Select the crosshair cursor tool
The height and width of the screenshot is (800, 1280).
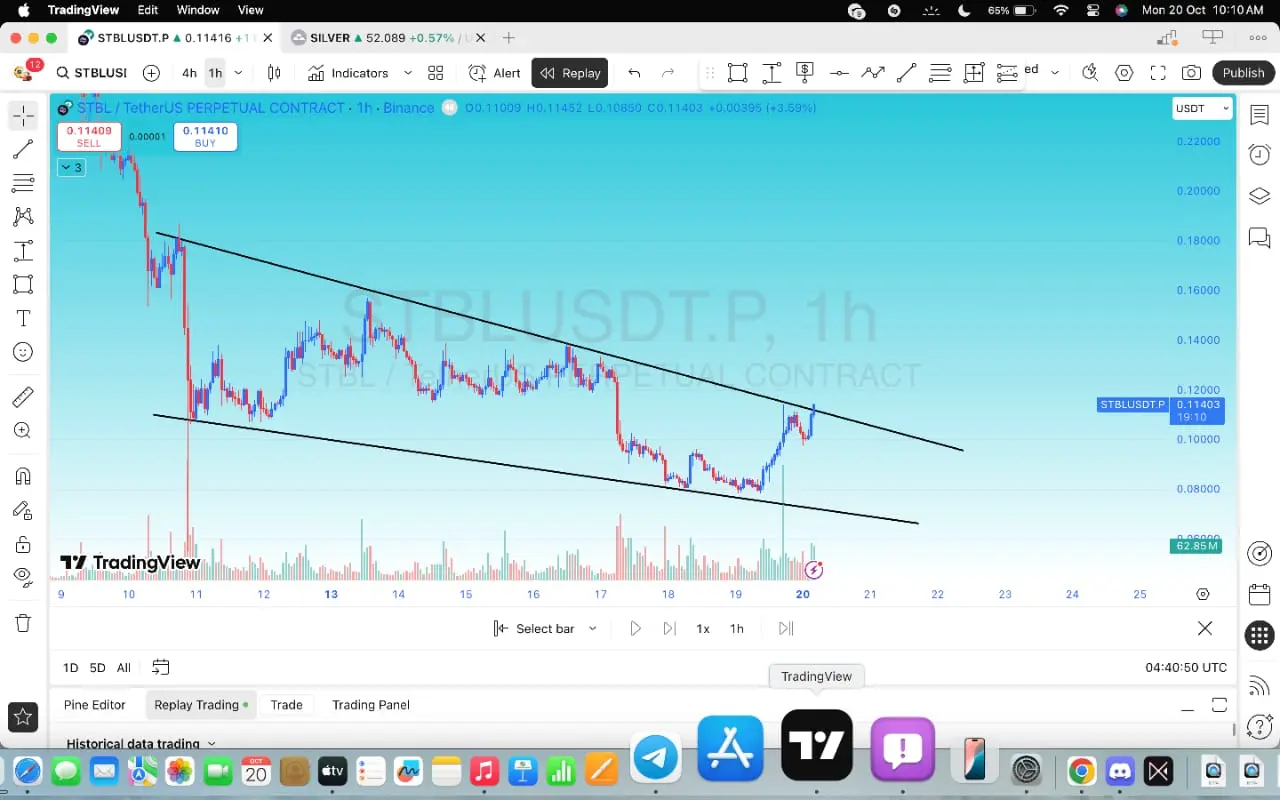click(23, 116)
